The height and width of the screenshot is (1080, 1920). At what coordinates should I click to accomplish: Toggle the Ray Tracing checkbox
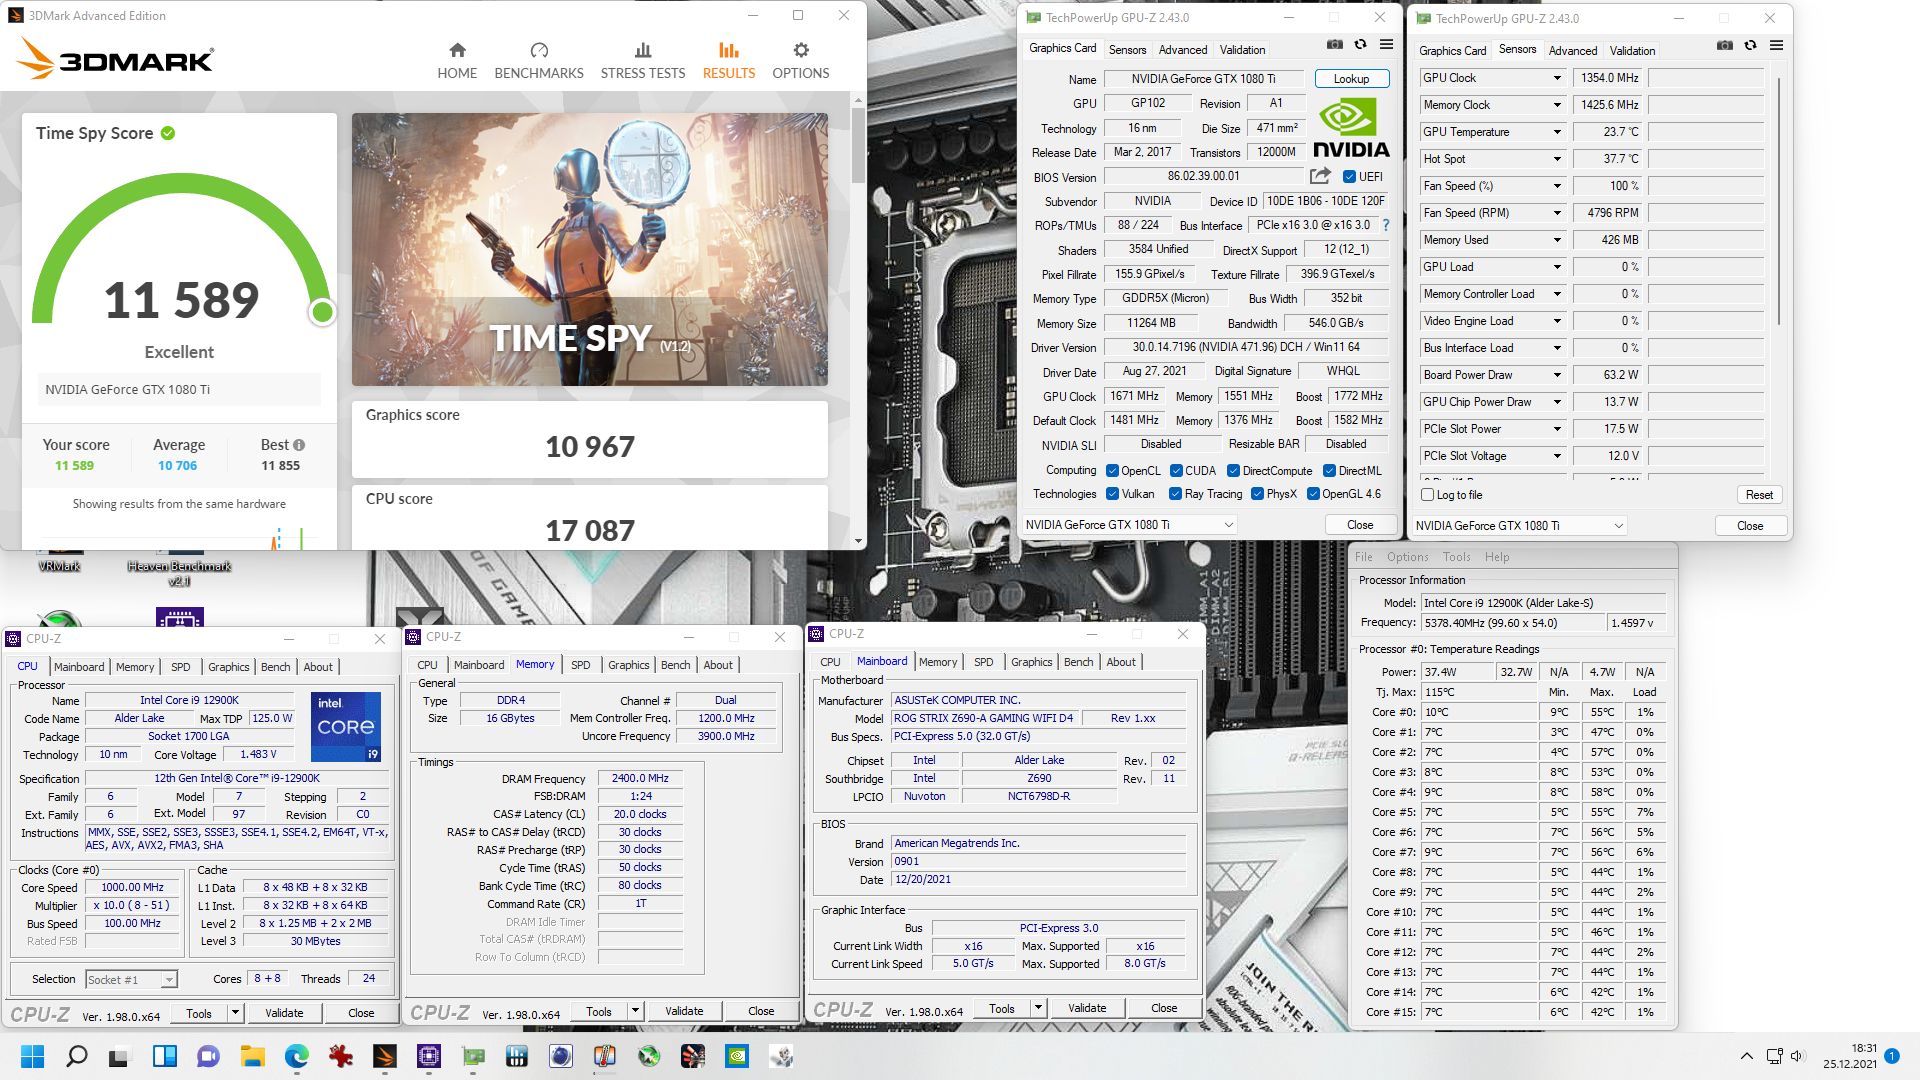pos(1175,494)
